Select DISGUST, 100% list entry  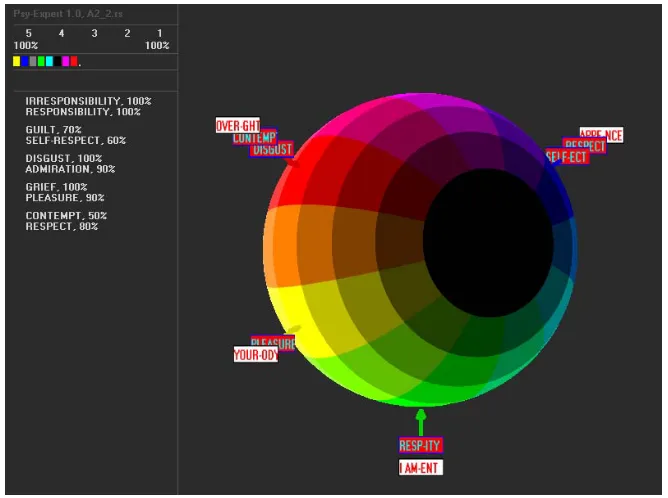(63, 158)
